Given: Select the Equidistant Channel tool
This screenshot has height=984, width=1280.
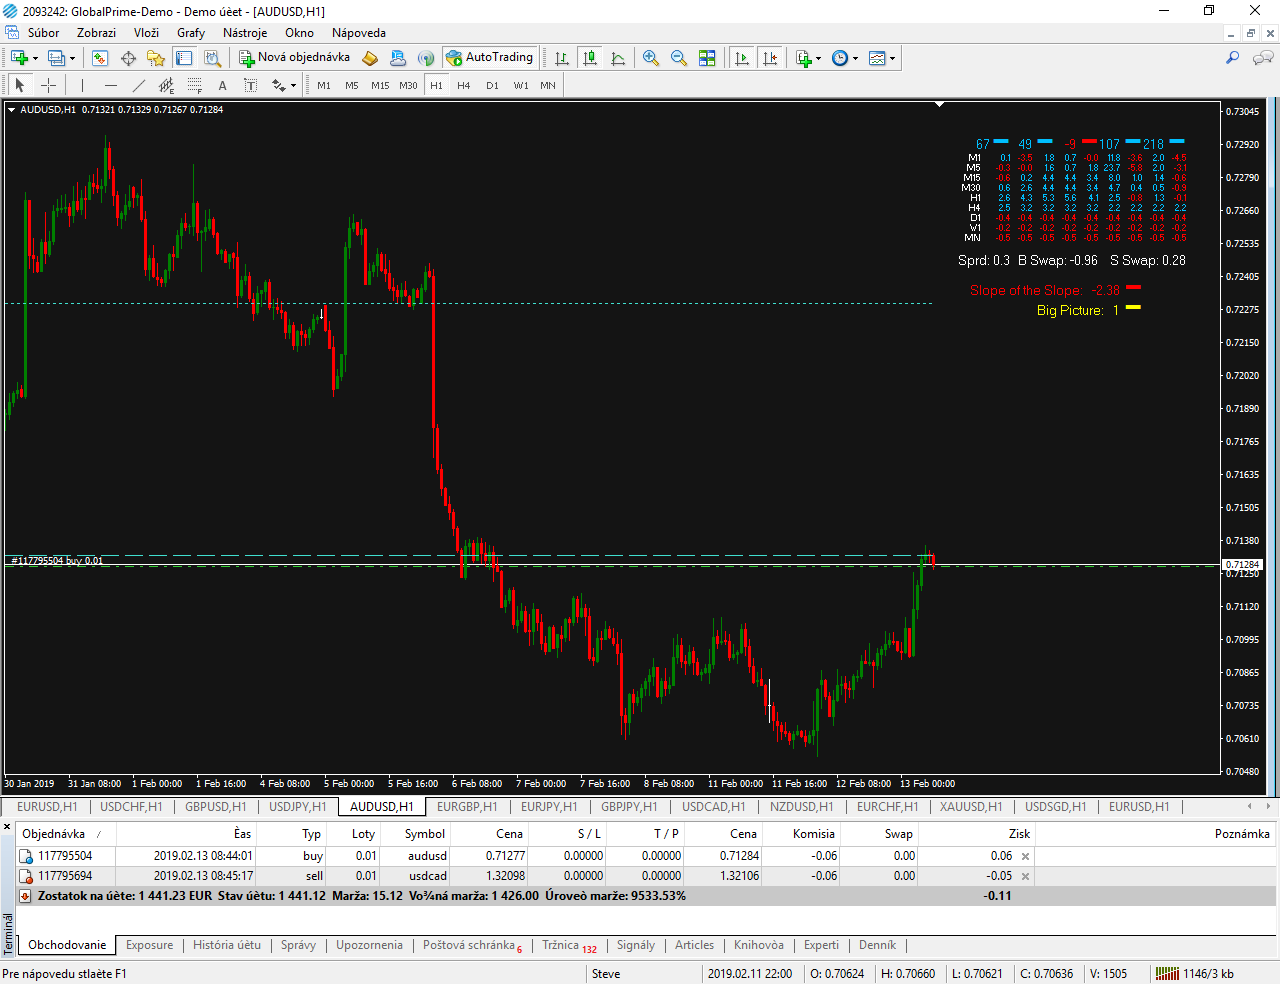Looking at the screenshot, I should point(167,85).
